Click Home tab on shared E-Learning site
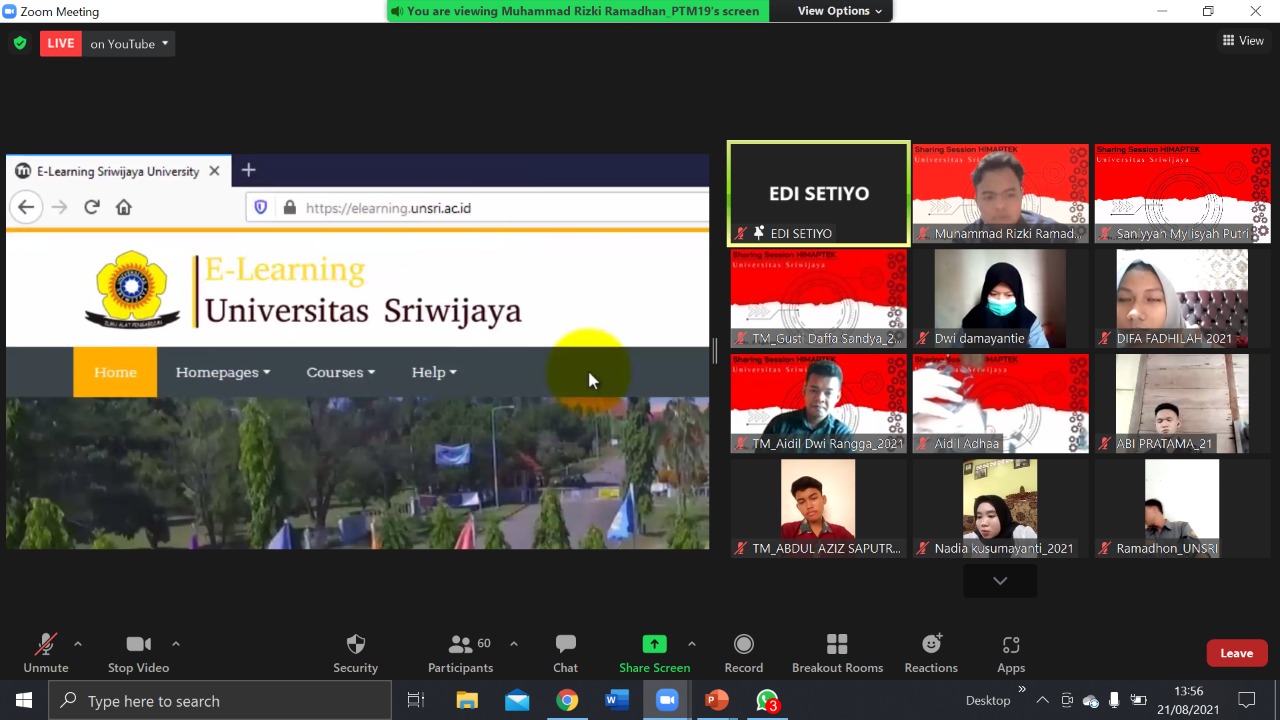1280x720 pixels. coord(115,372)
